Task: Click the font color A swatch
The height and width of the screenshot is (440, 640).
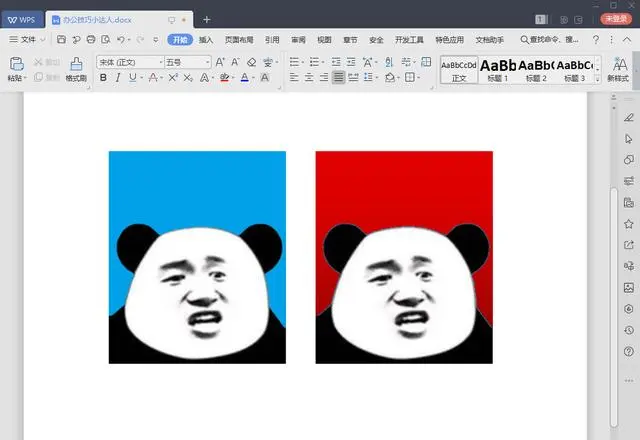Action: [244, 77]
